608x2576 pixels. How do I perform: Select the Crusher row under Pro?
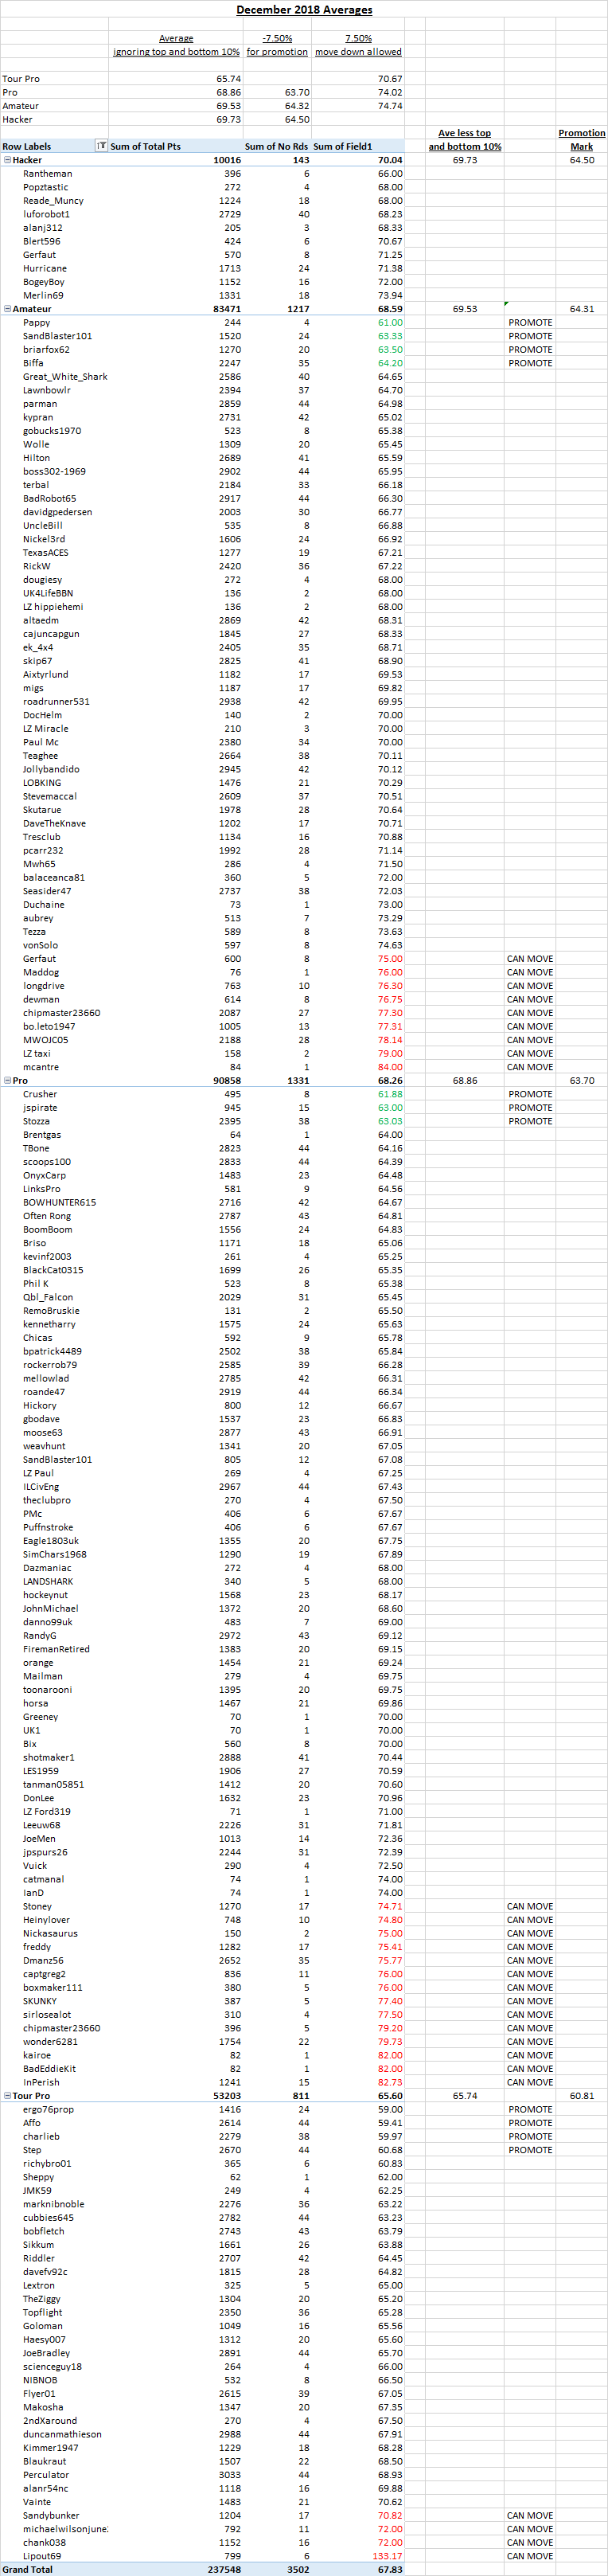tap(40, 1094)
